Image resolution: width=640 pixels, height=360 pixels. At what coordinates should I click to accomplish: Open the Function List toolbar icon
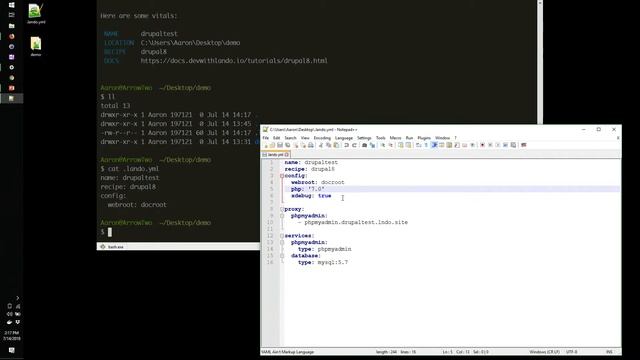click(456, 145)
